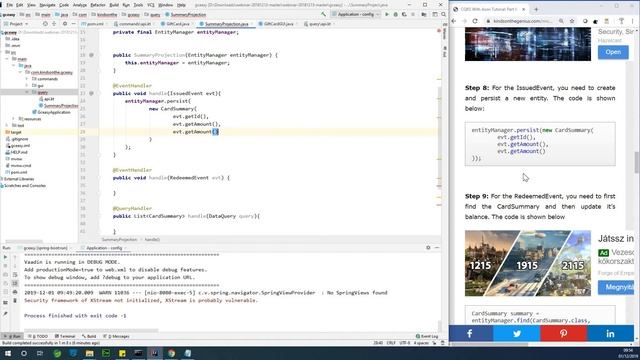Select pom.xml in the project tree
Screen dimensions: 640x360
click(x=16, y=172)
